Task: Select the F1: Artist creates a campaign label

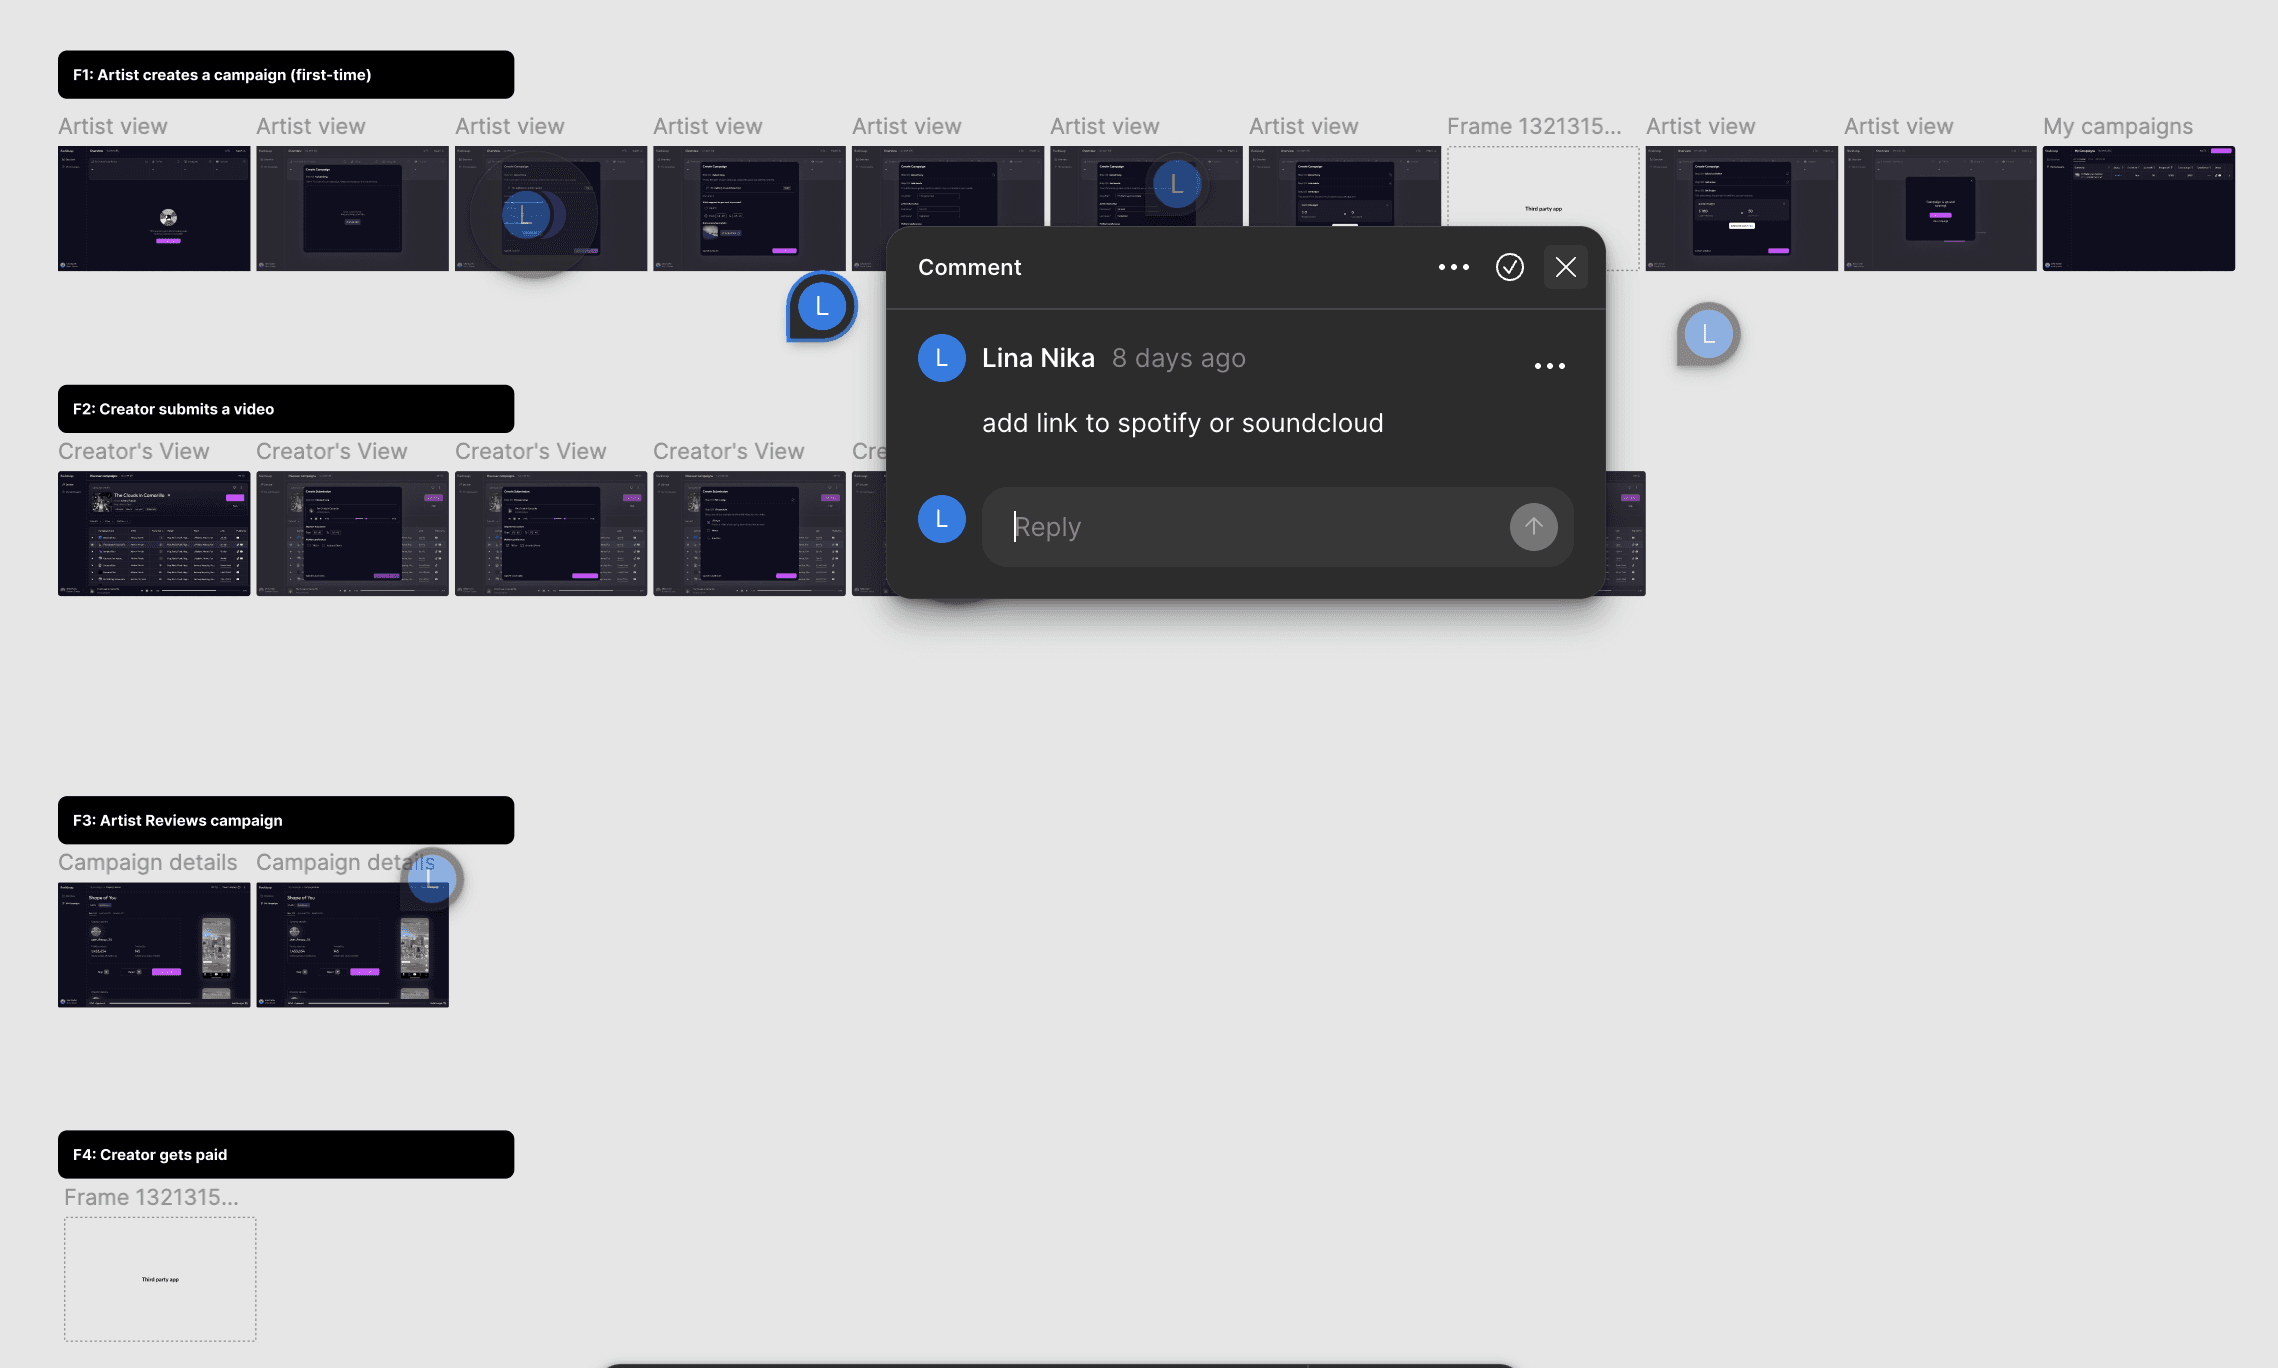Action: [286, 75]
